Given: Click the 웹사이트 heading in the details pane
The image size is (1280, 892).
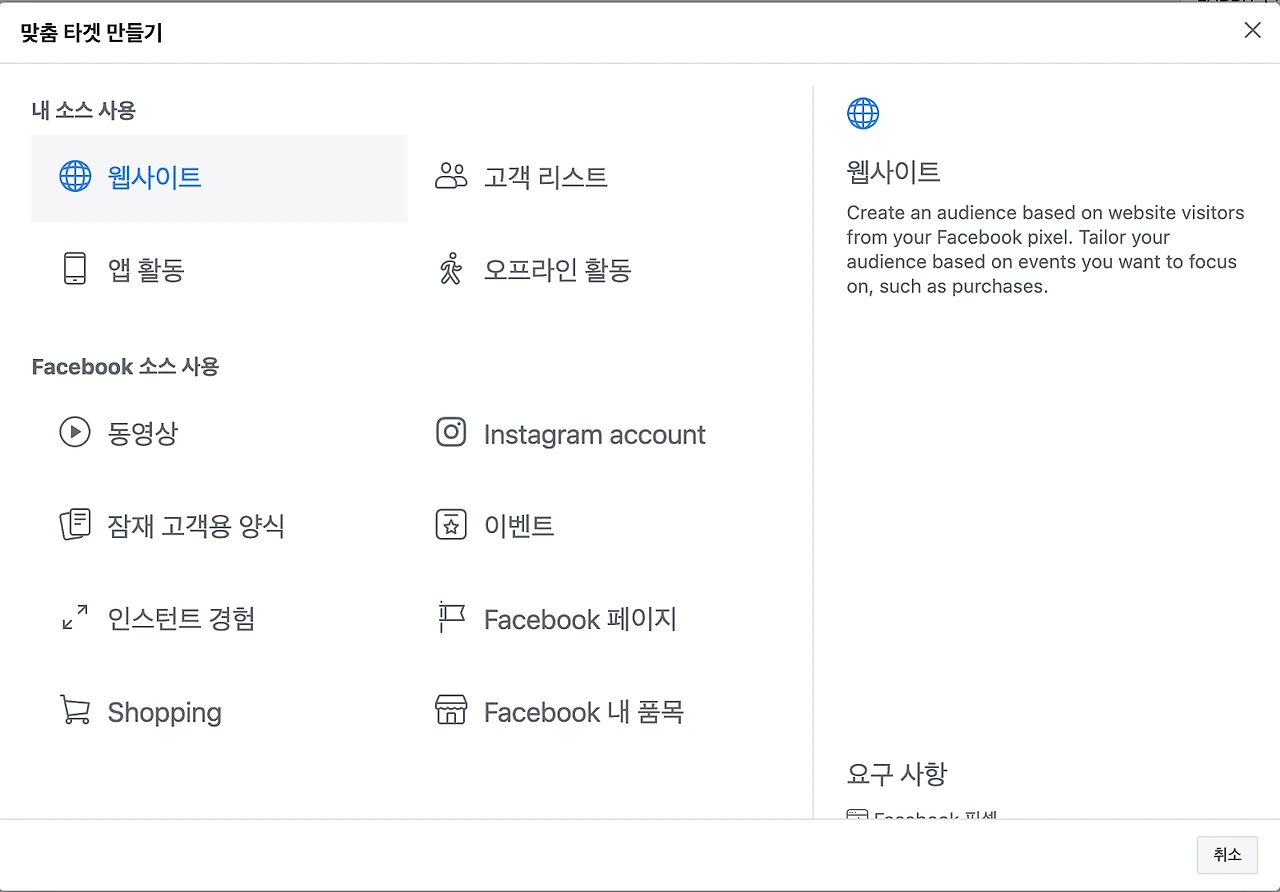Looking at the screenshot, I should [x=894, y=172].
